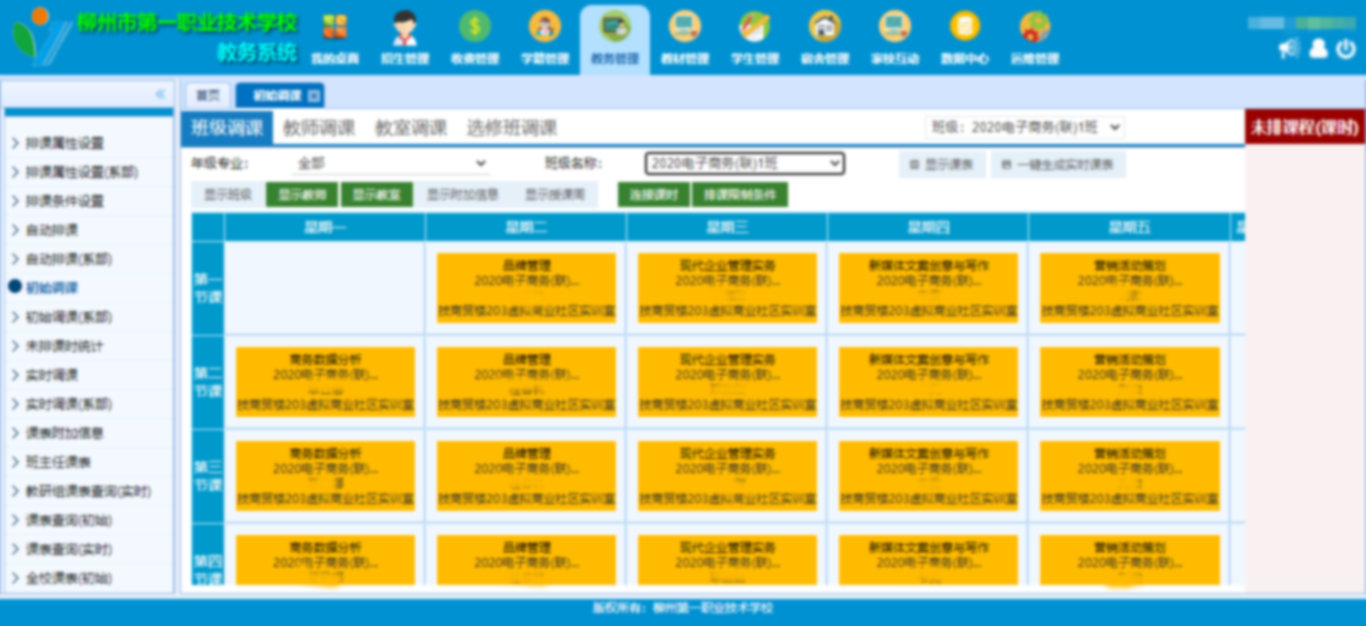This screenshot has width=1366, height=626.
Task: Select Tuesday first-period 品牌管理 course card
Action: 526,287
